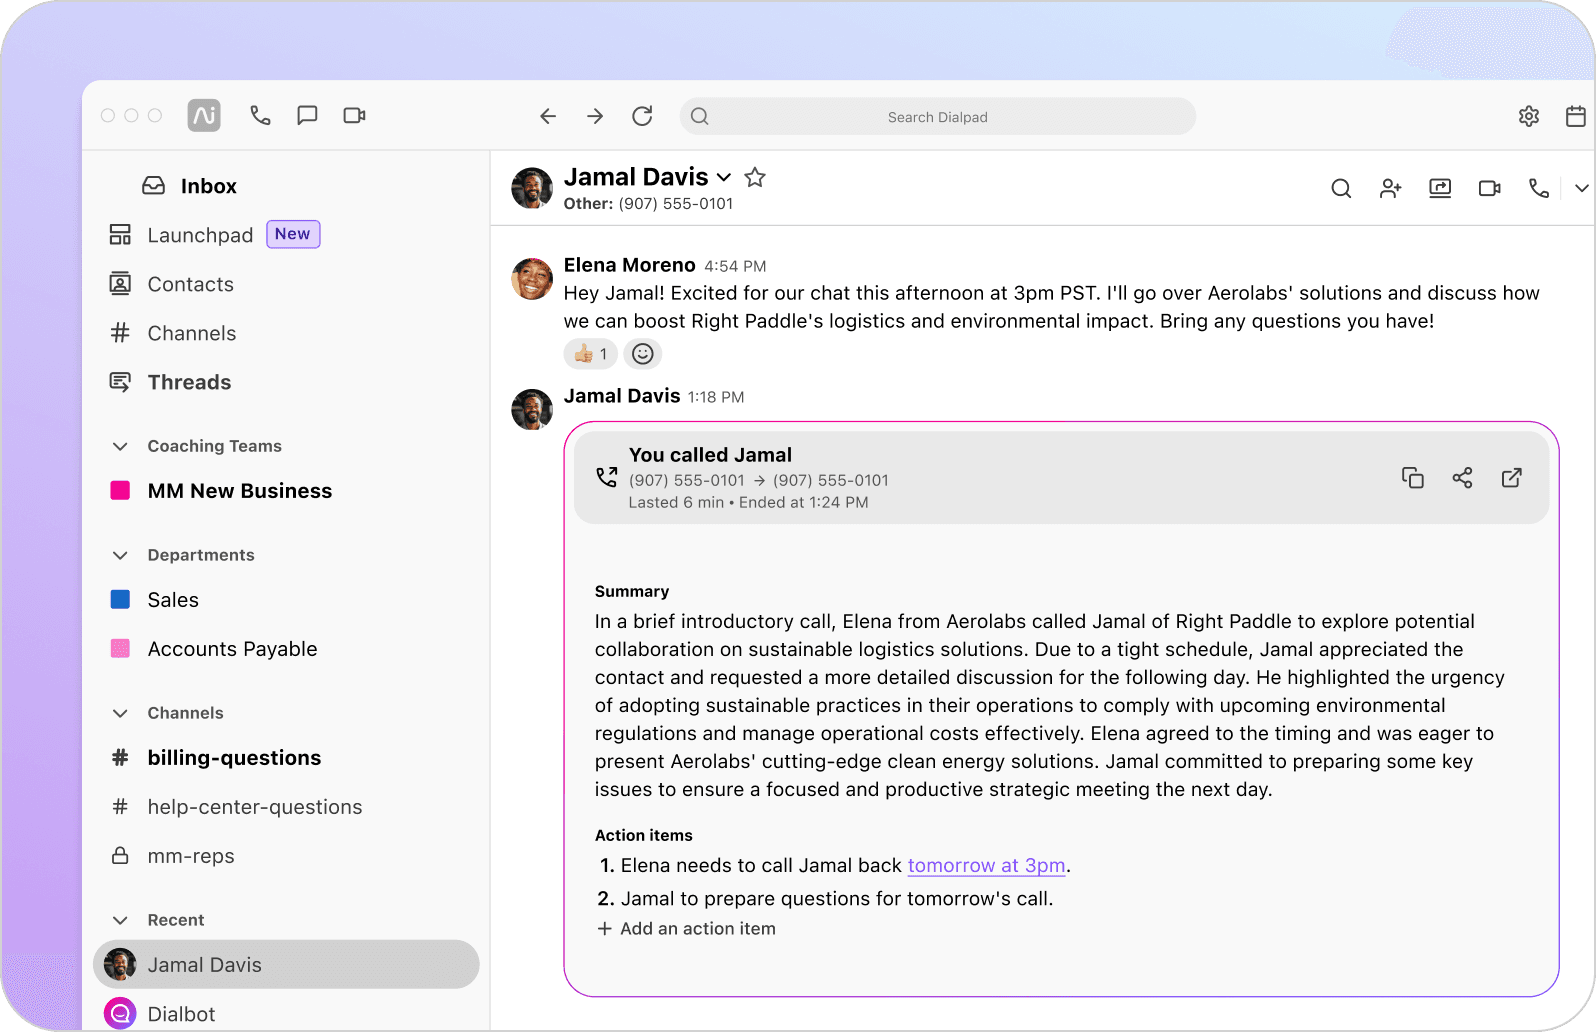The width and height of the screenshot is (1596, 1032).
Task: Start a phone call from top toolbar
Action: [x=260, y=116]
